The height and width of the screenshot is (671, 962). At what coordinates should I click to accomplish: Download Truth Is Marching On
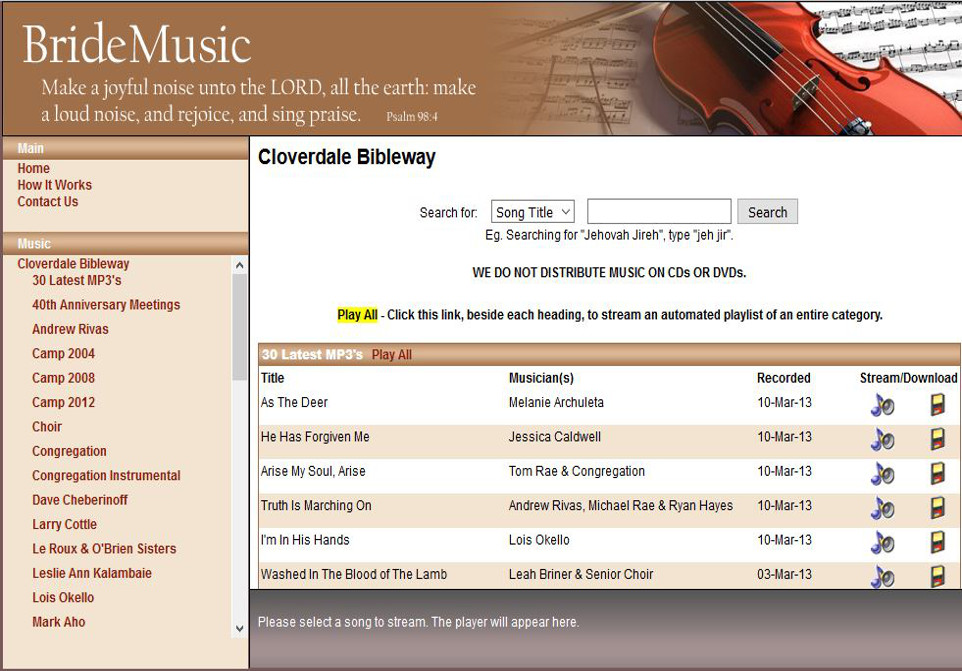(937, 507)
